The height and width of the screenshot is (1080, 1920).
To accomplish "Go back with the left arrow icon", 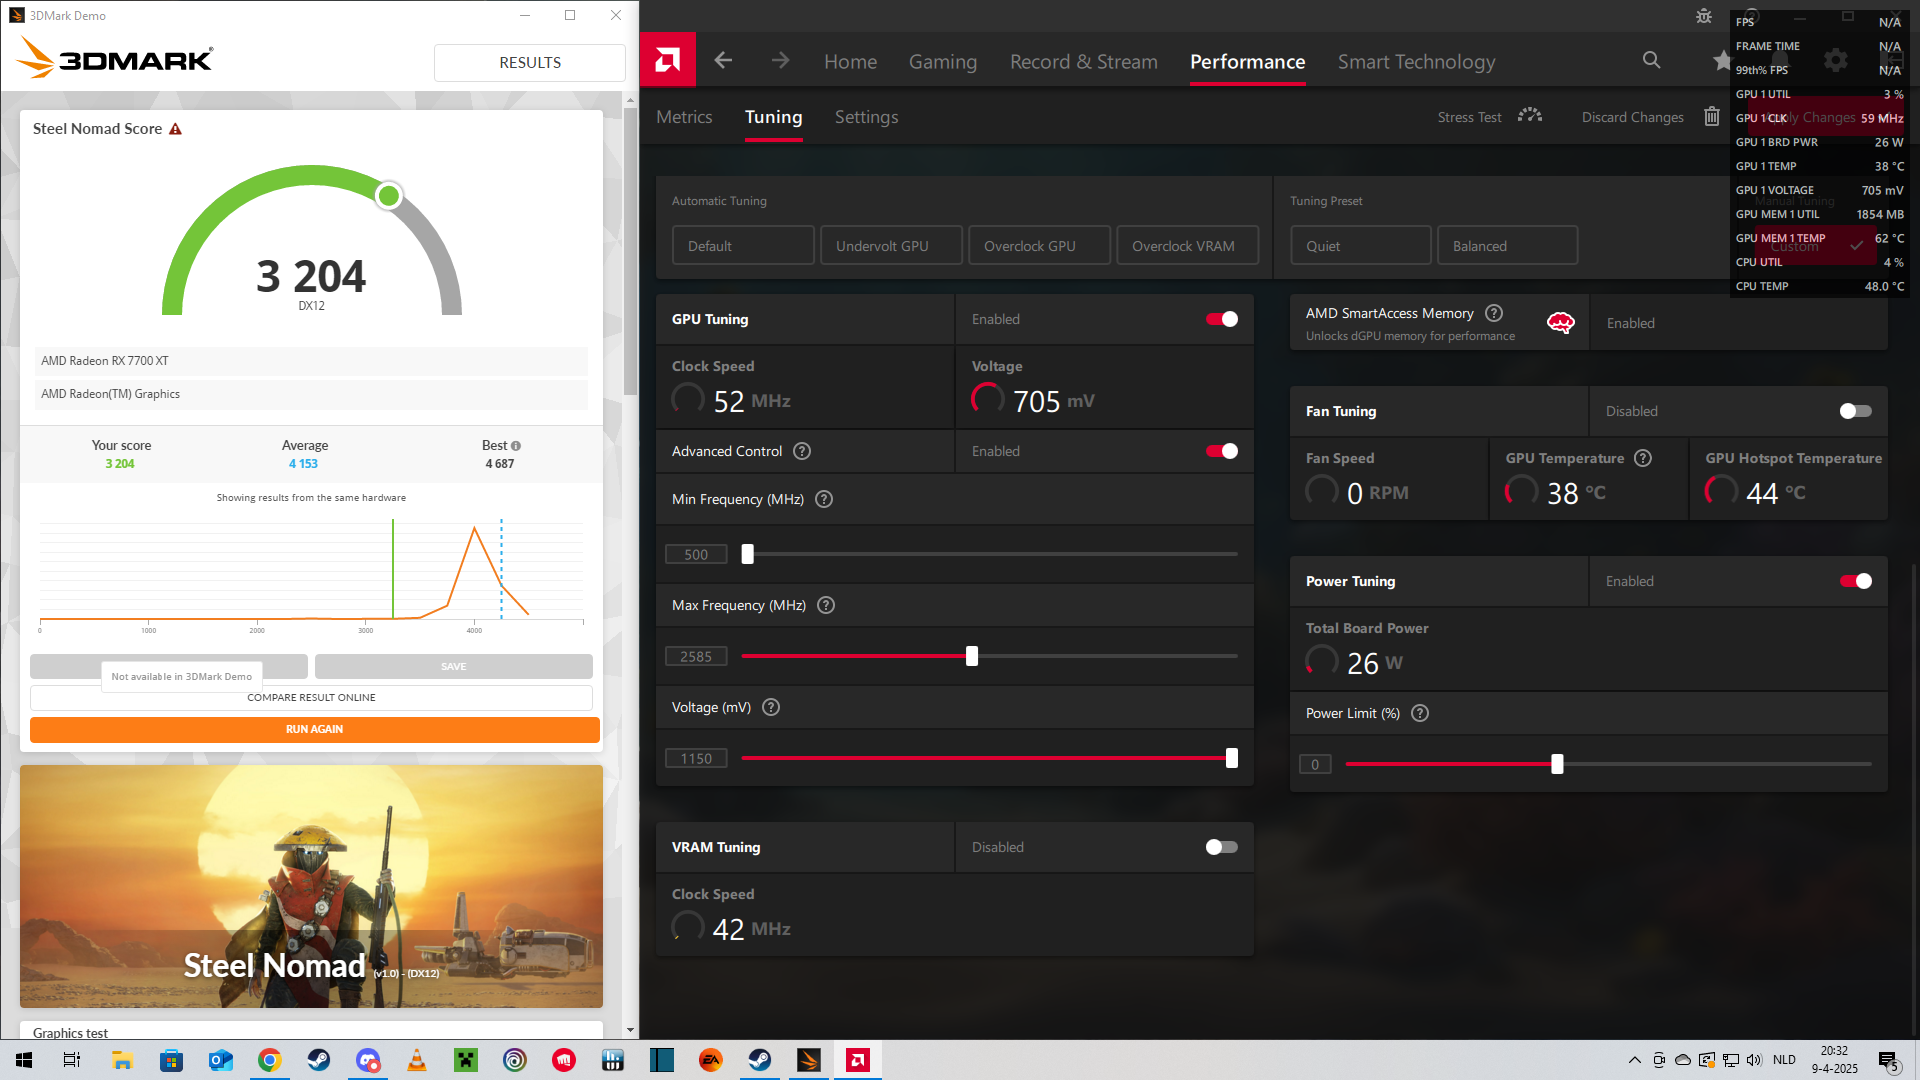I will [723, 61].
